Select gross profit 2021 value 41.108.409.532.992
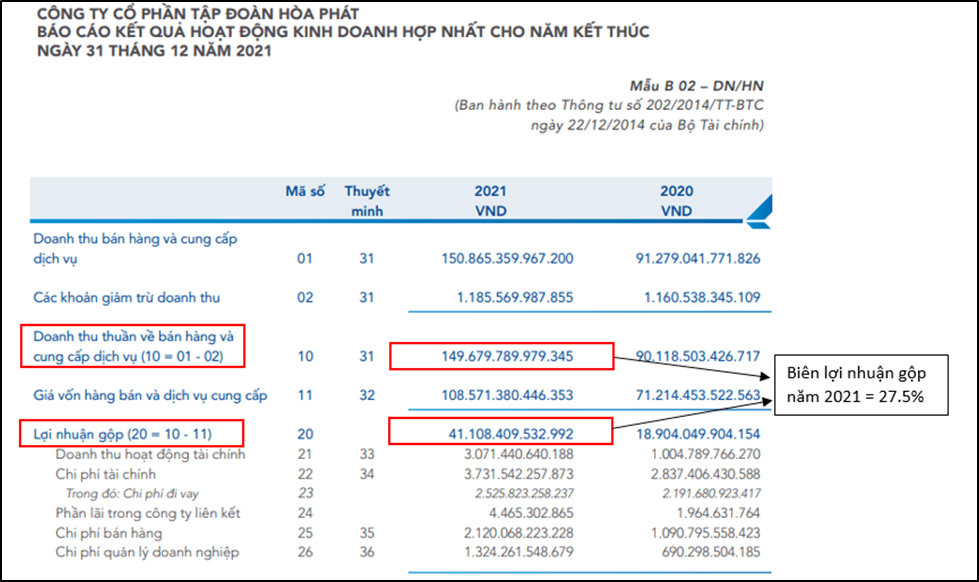The image size is (979, 582). pyautogui.click(x=511, y=434)
